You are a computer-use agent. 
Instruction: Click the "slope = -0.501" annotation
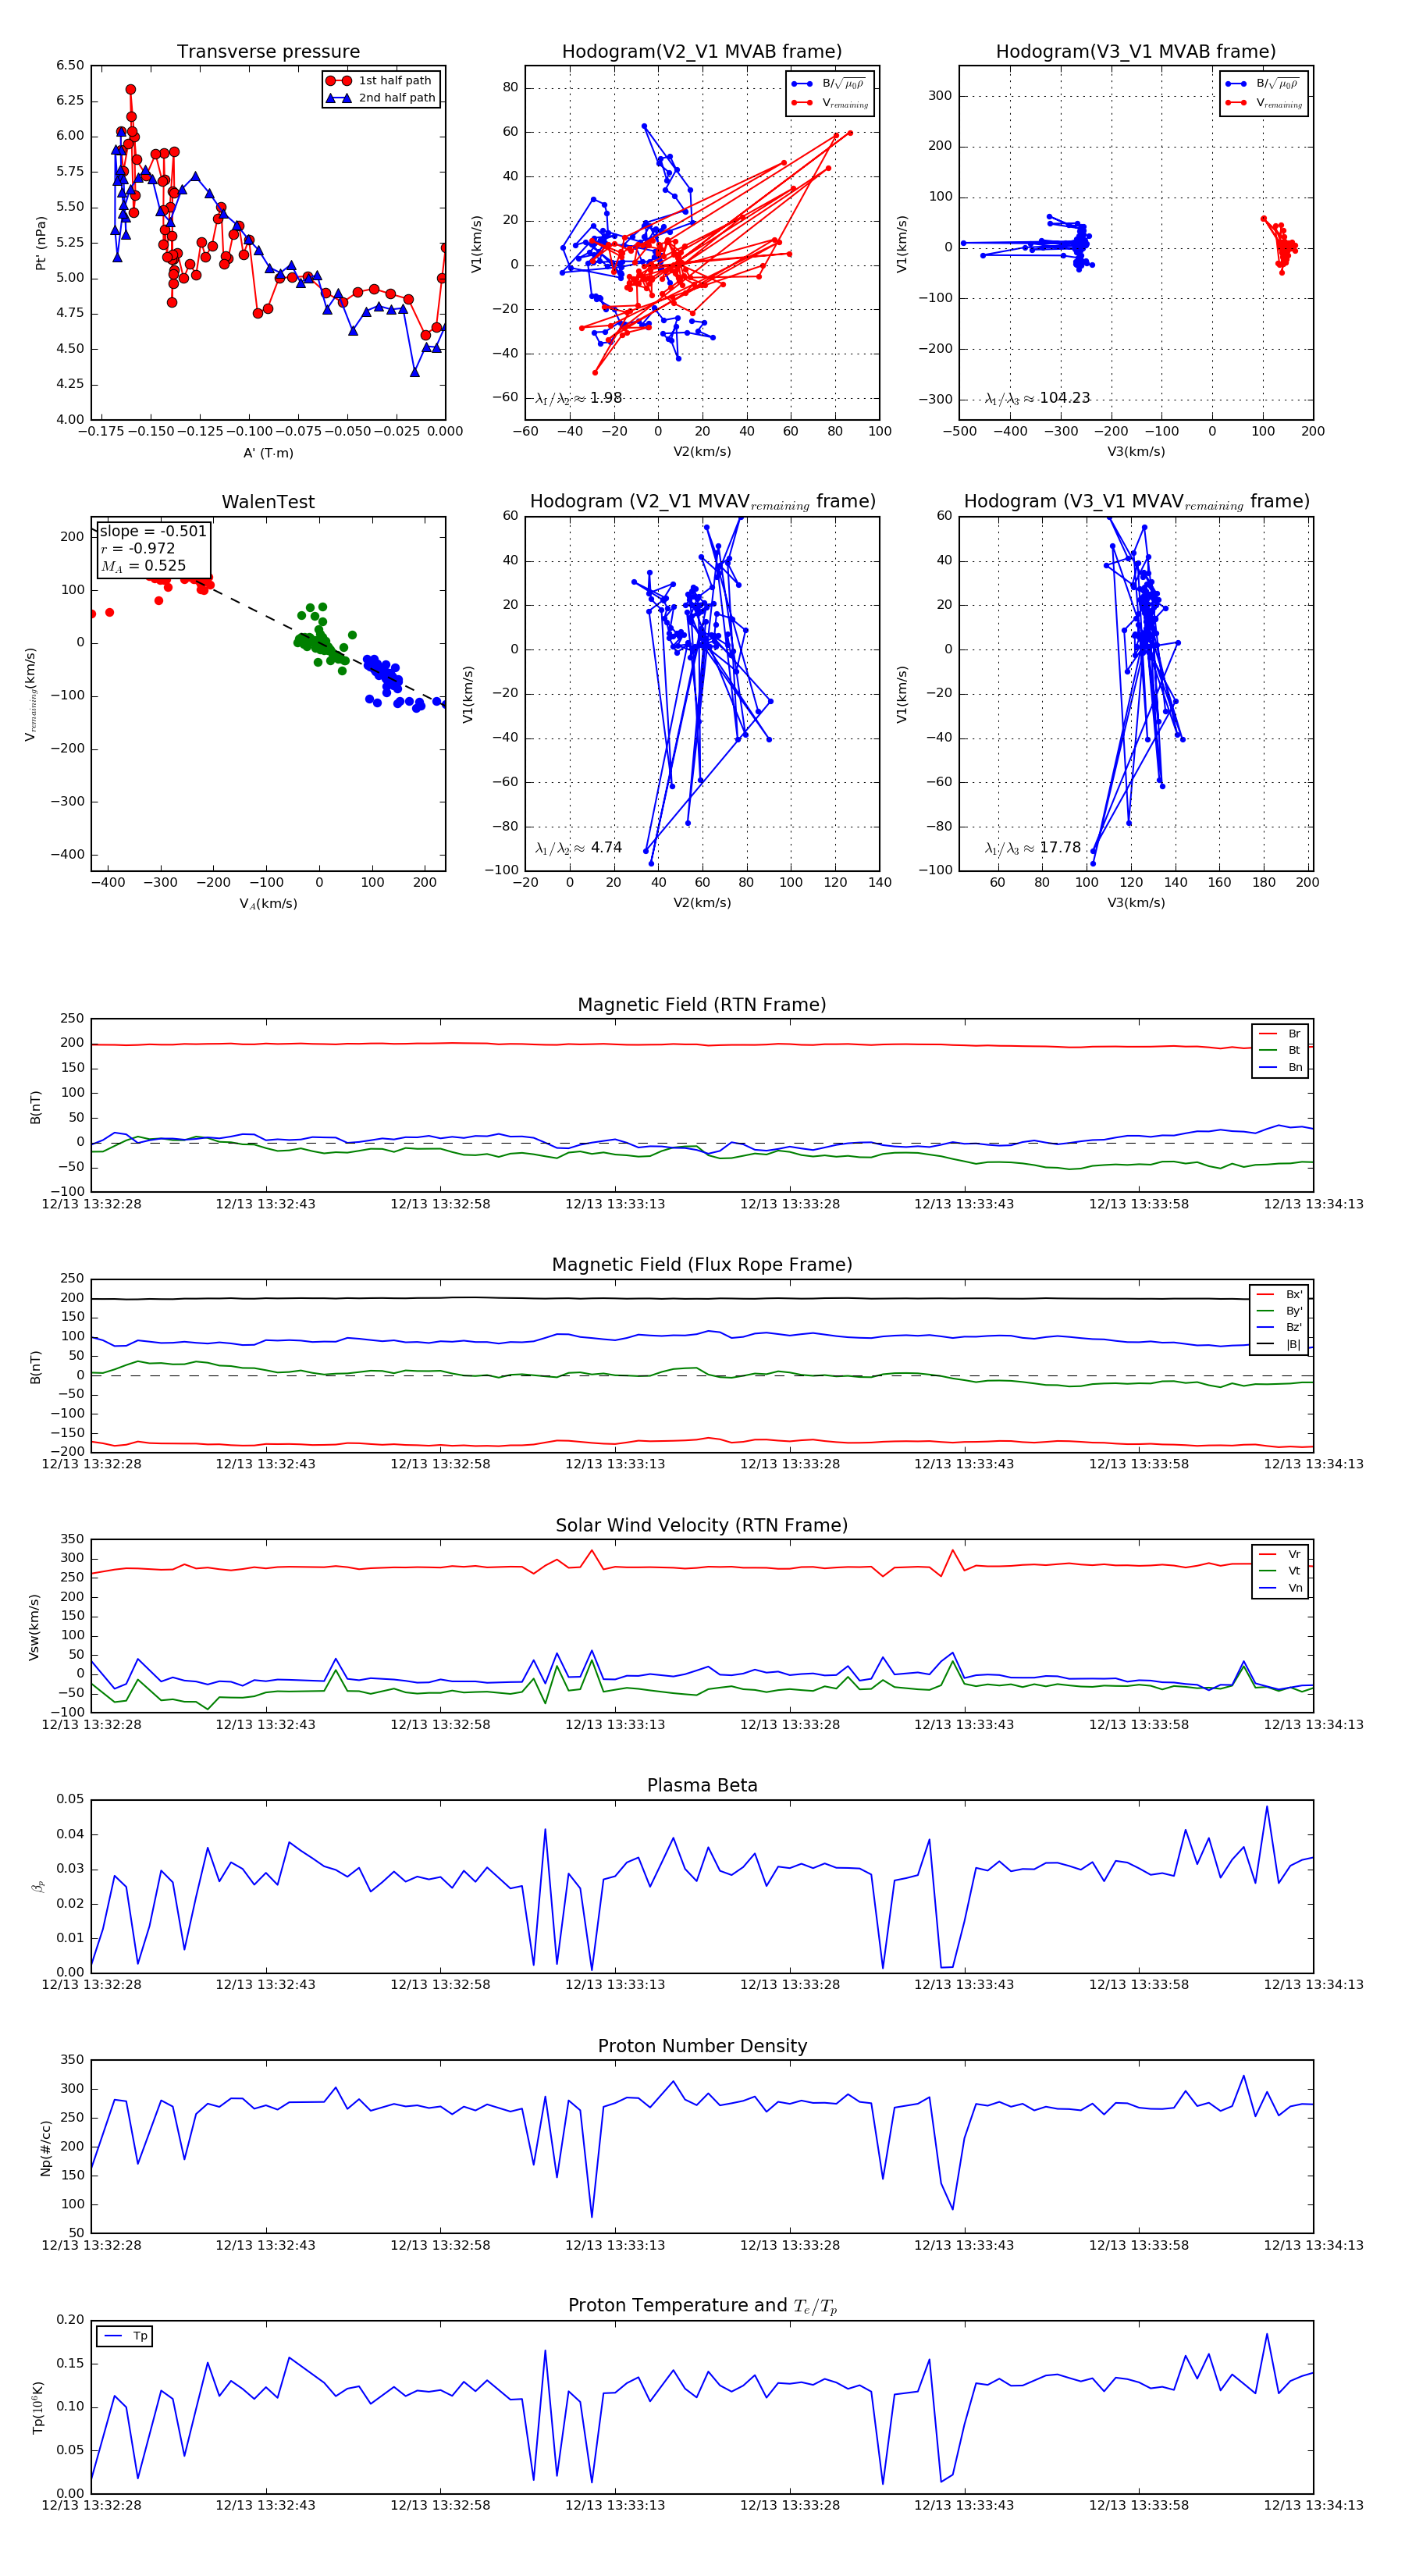tap(153, 531)
